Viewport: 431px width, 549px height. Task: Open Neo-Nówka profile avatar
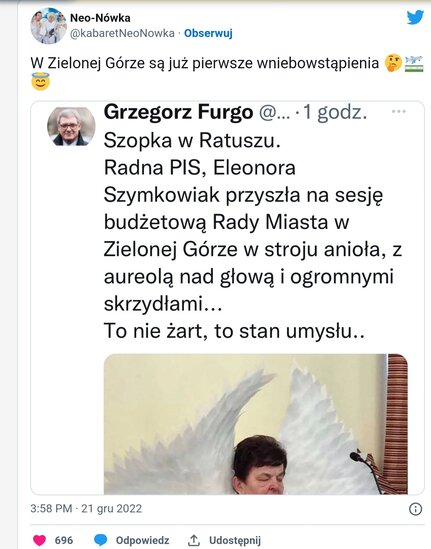point(48,26)
